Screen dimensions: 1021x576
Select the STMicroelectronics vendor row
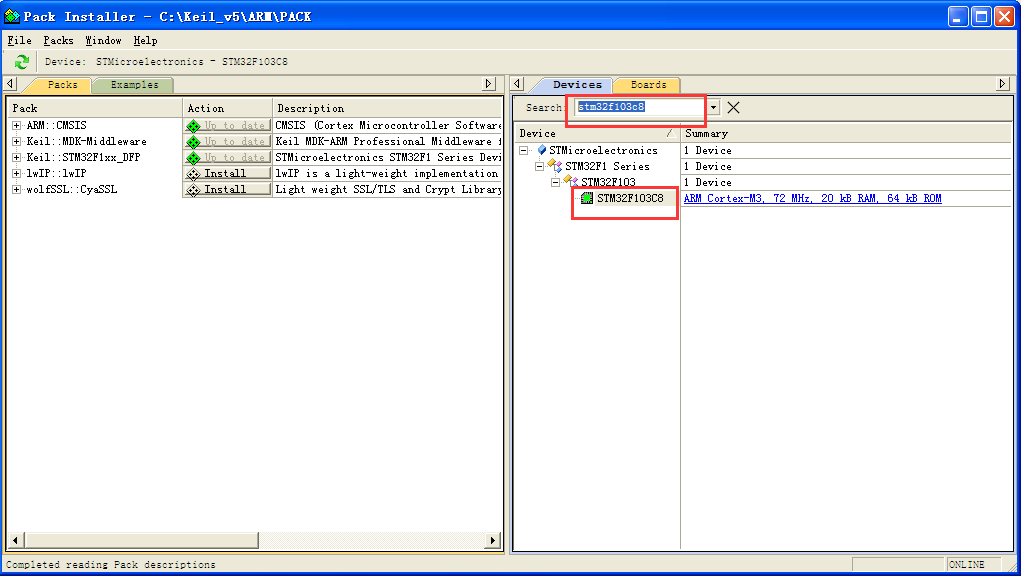point(603,150)
